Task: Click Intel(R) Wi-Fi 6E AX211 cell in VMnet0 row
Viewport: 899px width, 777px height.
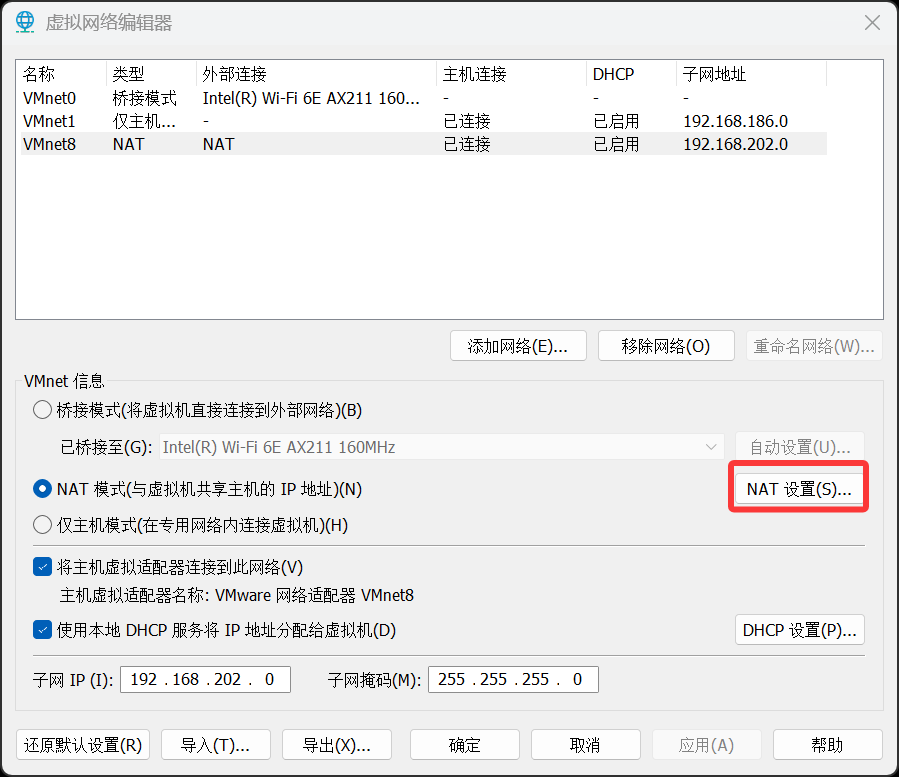Action: (x=311, y=98)
